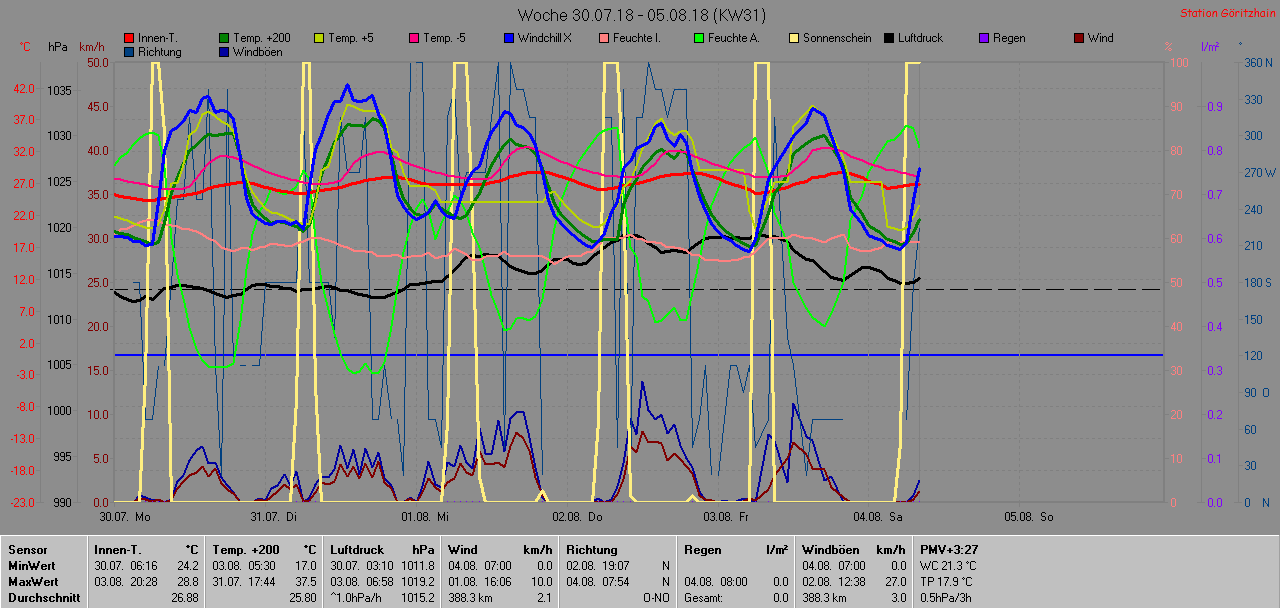This screenshot has width=1280, height=608.
Task: Click the pink Temp. -5 legend swatch
Action: (414, 38)
